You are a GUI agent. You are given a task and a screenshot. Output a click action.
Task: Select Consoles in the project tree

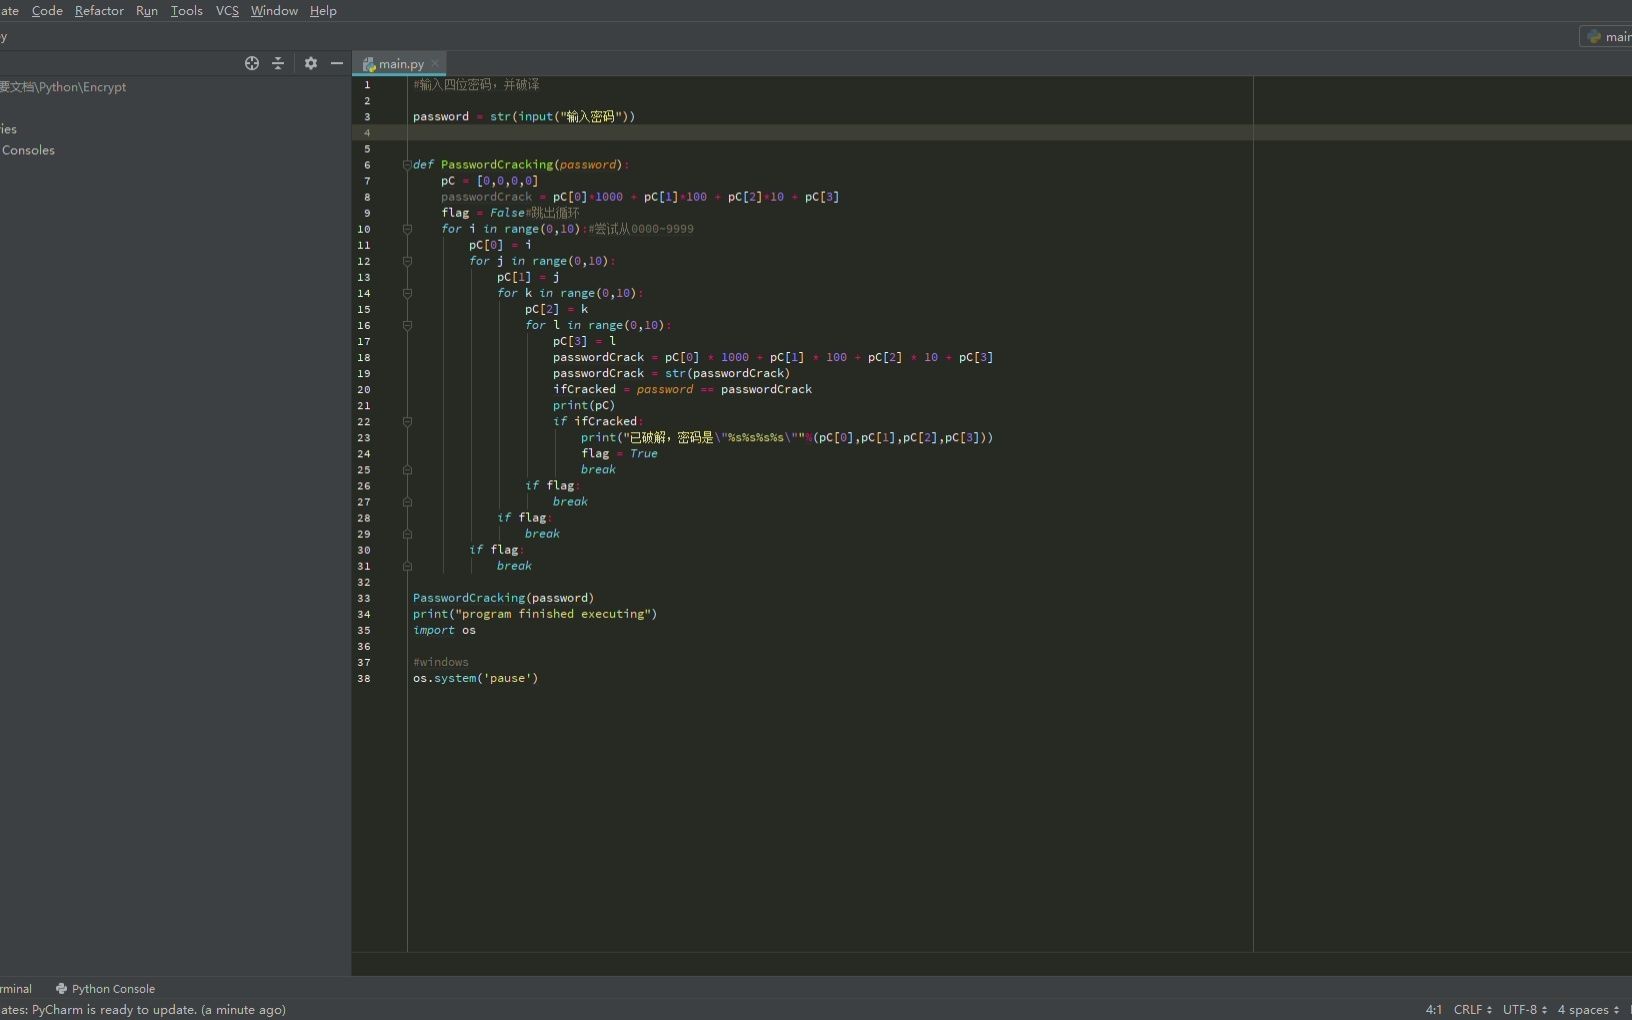click(28, 150)
